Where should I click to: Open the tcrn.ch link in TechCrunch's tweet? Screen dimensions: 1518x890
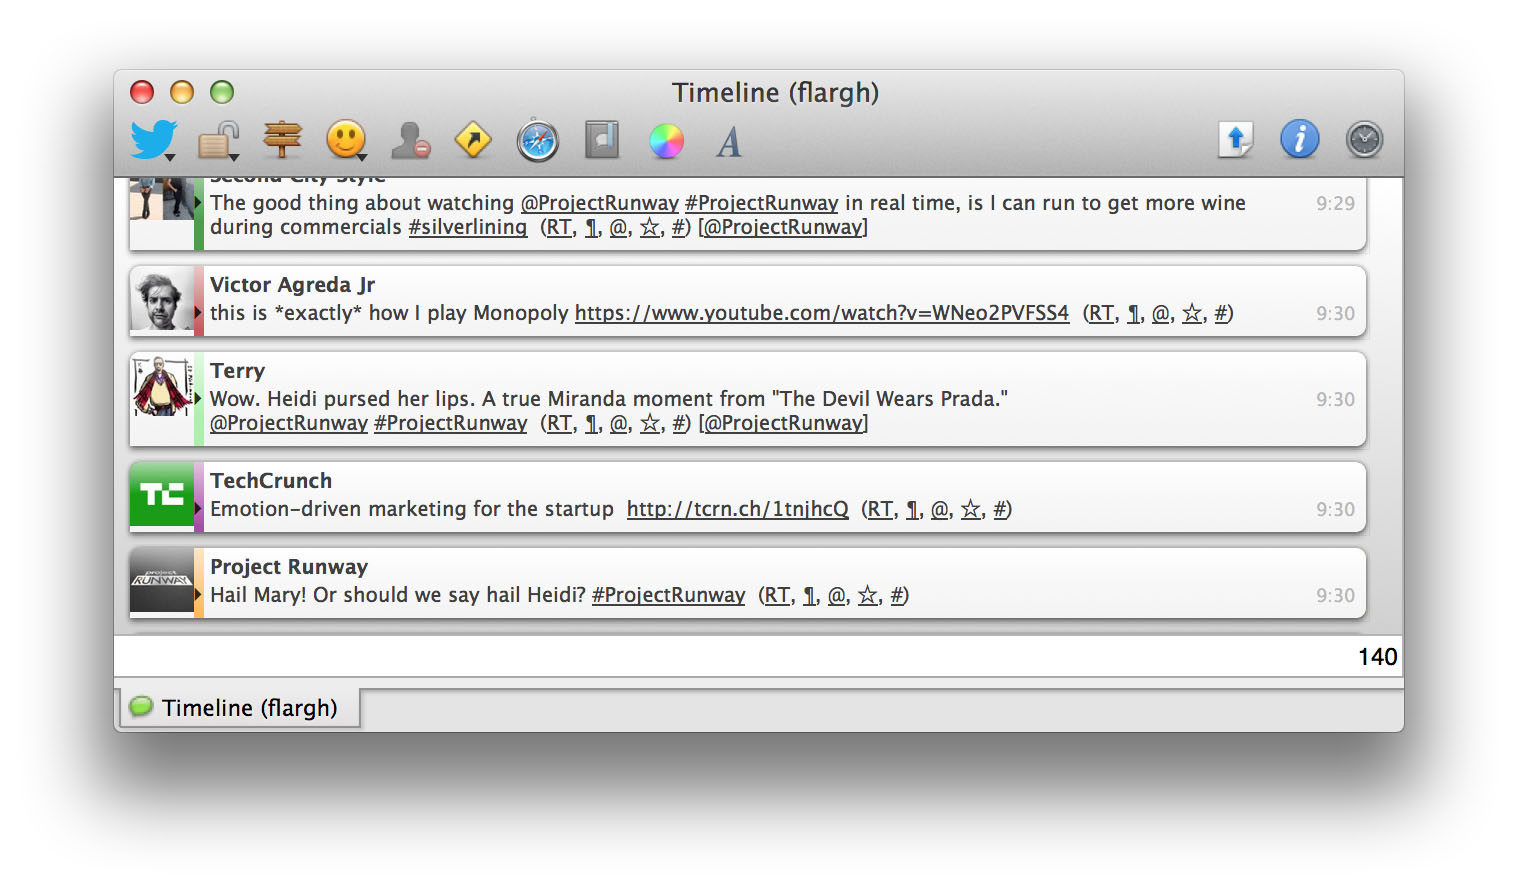click(738, 509)
